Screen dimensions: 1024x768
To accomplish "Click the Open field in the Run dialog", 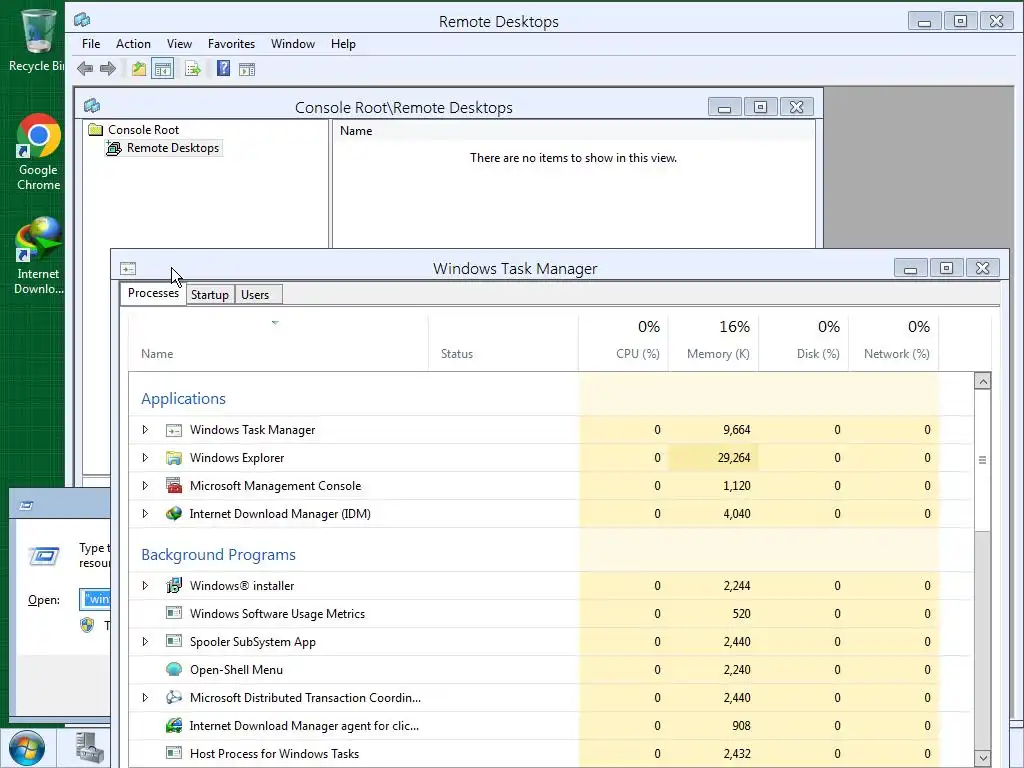I will (x=95, y=599).
